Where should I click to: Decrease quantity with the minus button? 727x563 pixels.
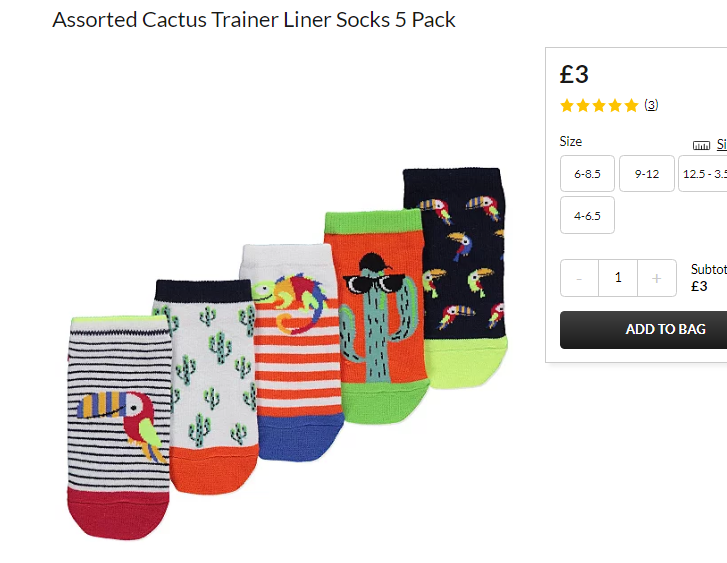579,278
